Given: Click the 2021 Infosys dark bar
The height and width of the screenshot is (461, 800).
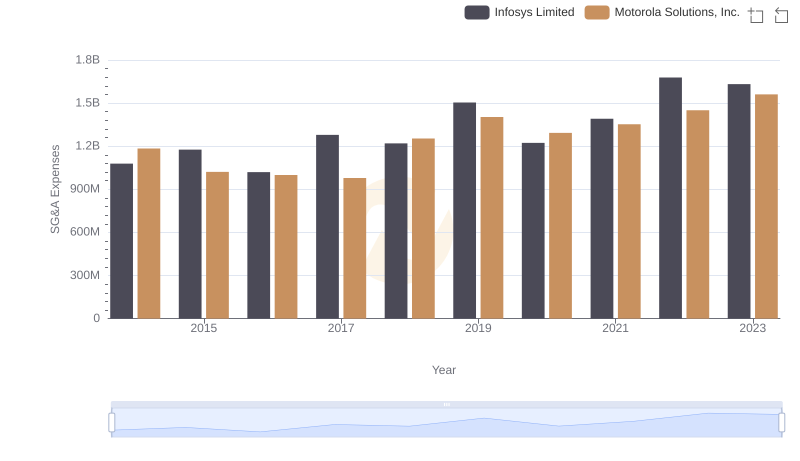Looking at the screenshot, I should (602, 219).
